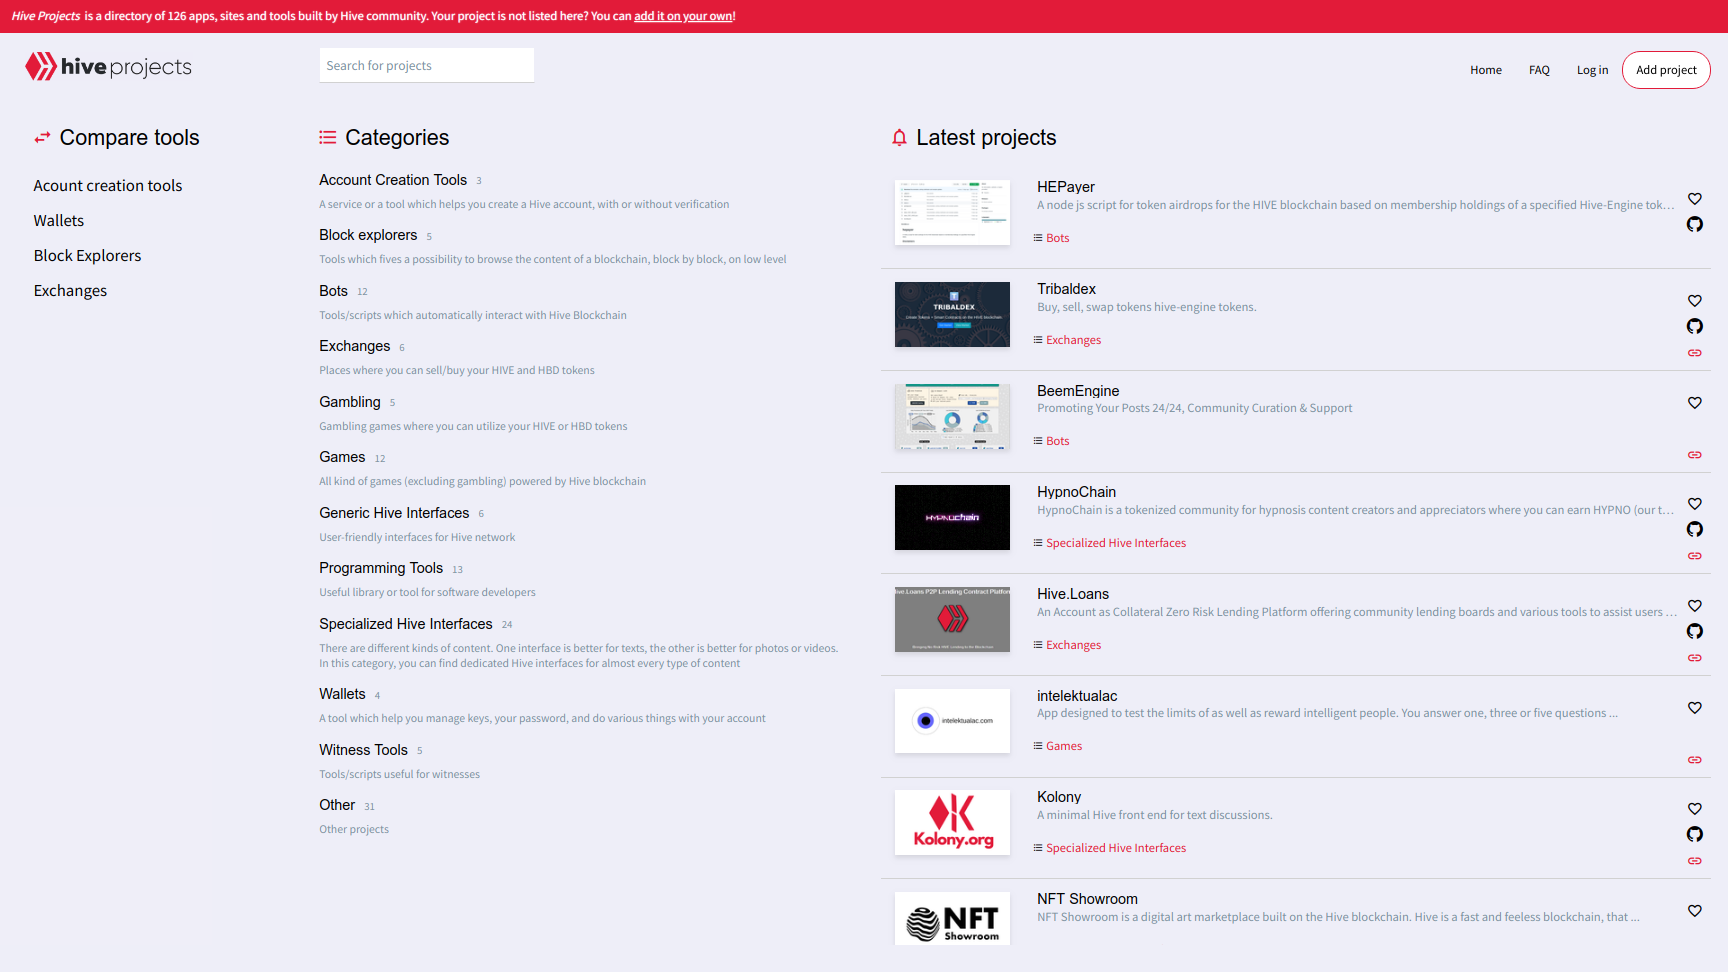Image resolution: width=1728 pixels, height=972 pixels.
Task: Favorite intelektualac heart icon
Action: click(1695, 708)
